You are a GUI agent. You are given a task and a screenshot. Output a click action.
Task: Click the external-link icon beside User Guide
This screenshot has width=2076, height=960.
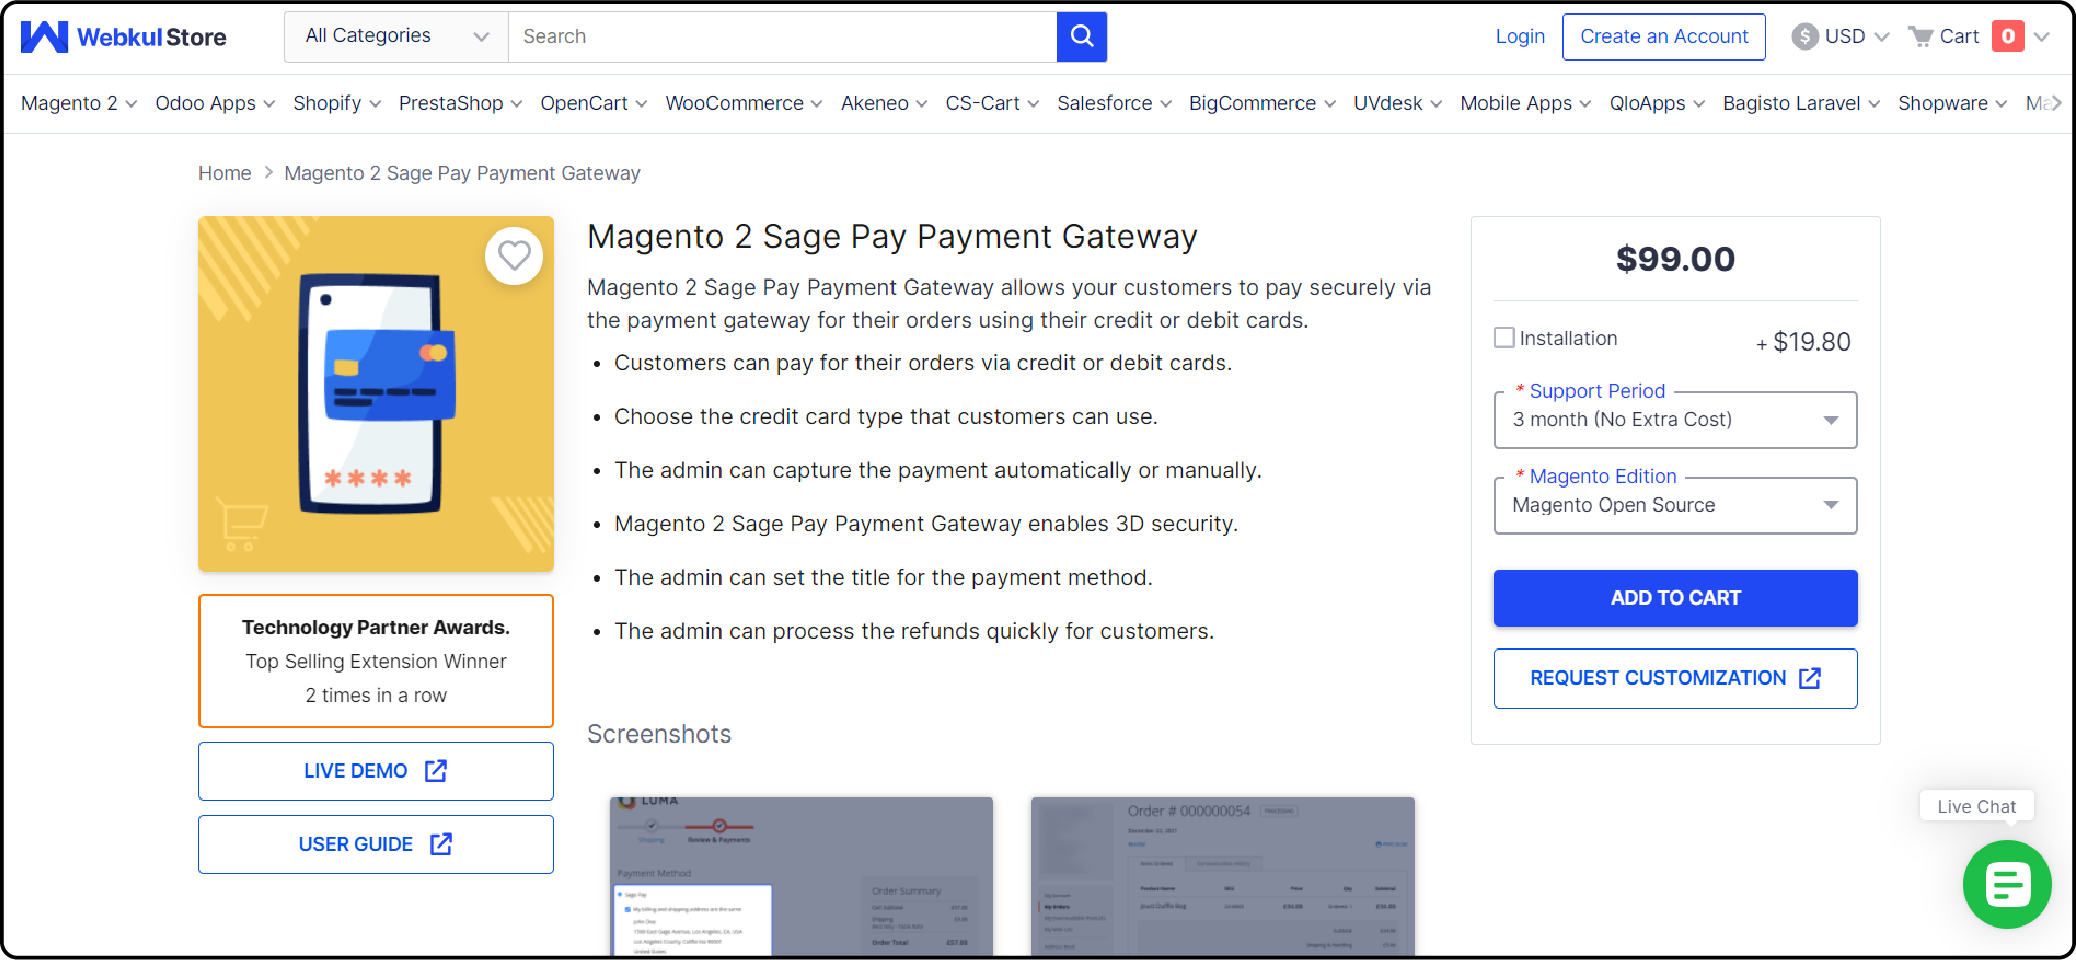coord(441,844)
